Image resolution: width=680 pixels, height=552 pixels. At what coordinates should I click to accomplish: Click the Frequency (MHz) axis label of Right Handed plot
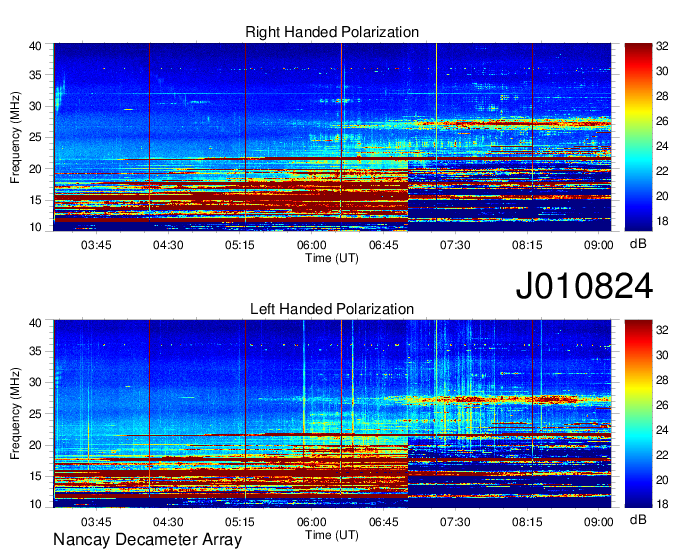tap(15, 137)
